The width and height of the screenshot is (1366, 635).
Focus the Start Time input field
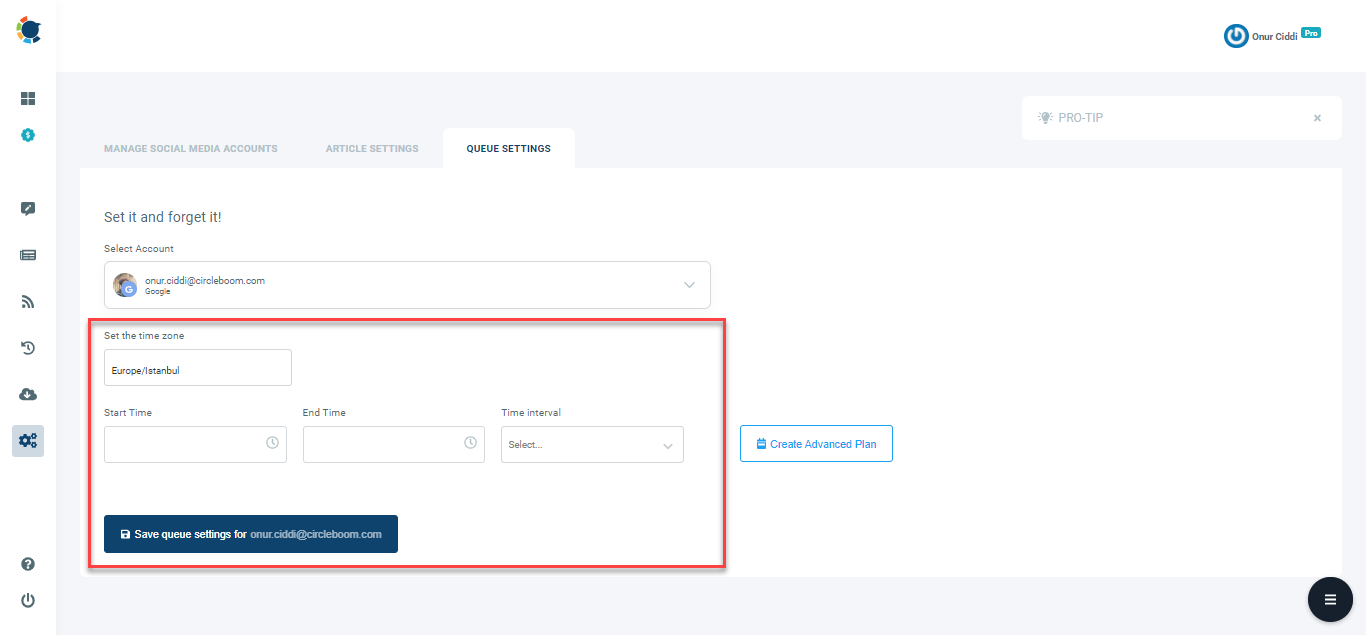point(195,444)
